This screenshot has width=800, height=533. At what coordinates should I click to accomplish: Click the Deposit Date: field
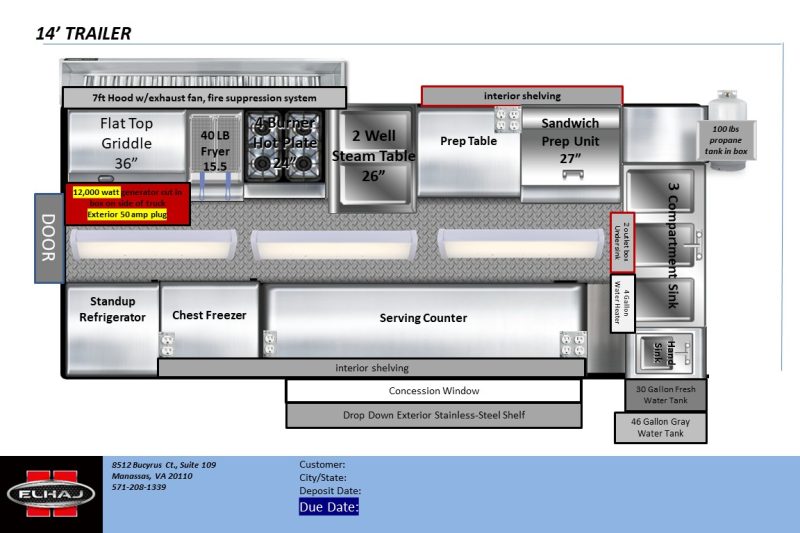point(330,491)
